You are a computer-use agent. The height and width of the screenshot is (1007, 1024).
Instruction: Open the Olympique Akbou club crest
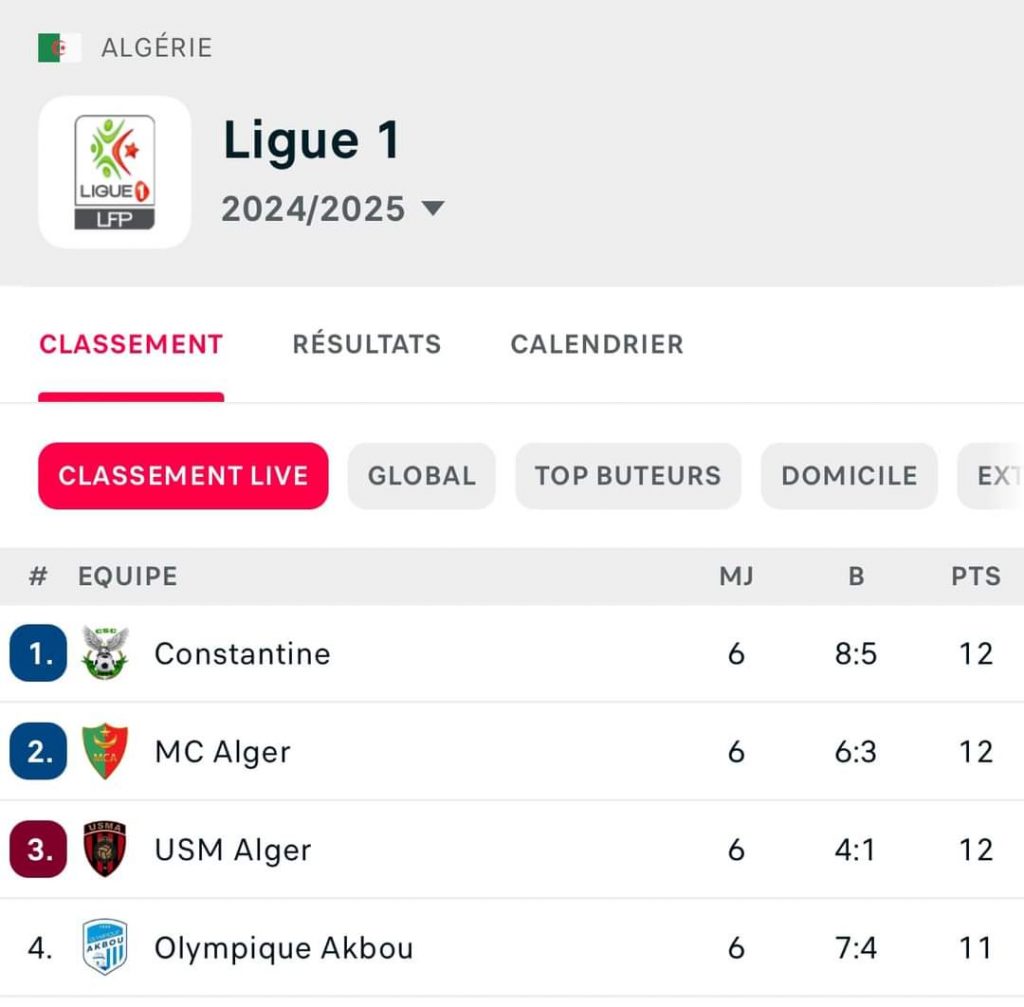click(105, 947)
